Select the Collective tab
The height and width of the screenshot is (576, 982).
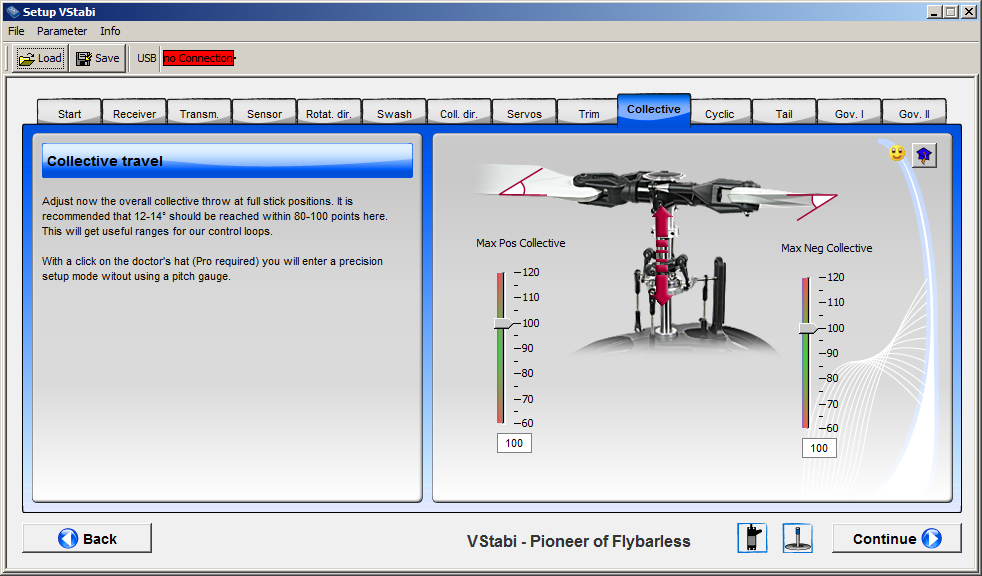[654, 110]
